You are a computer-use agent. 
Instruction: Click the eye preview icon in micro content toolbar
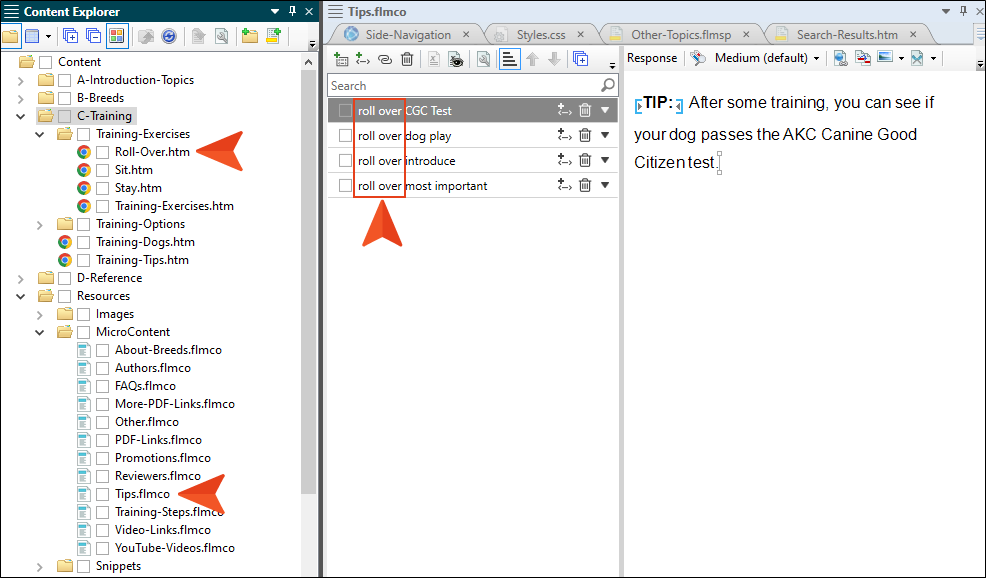coord(456,59)
